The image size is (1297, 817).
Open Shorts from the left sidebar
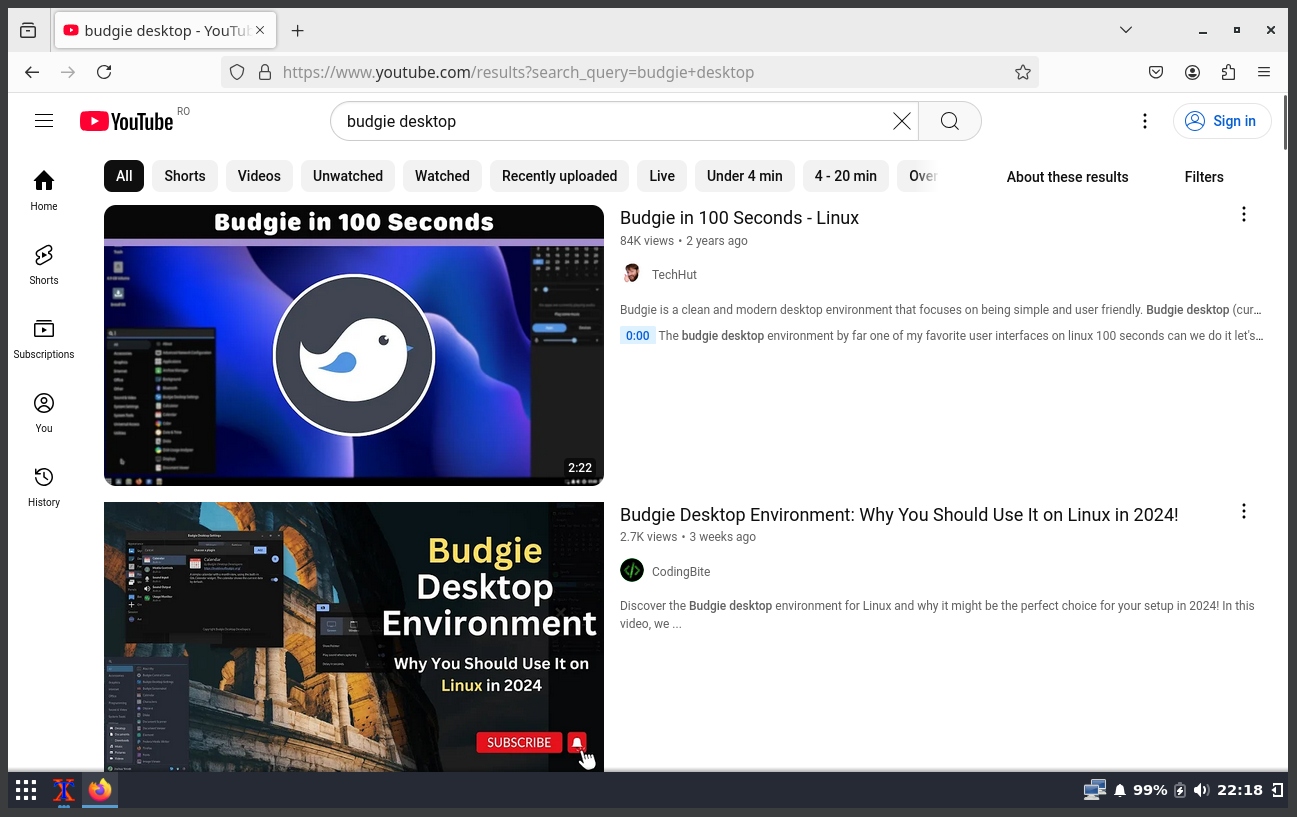click(x=43, y=263)
